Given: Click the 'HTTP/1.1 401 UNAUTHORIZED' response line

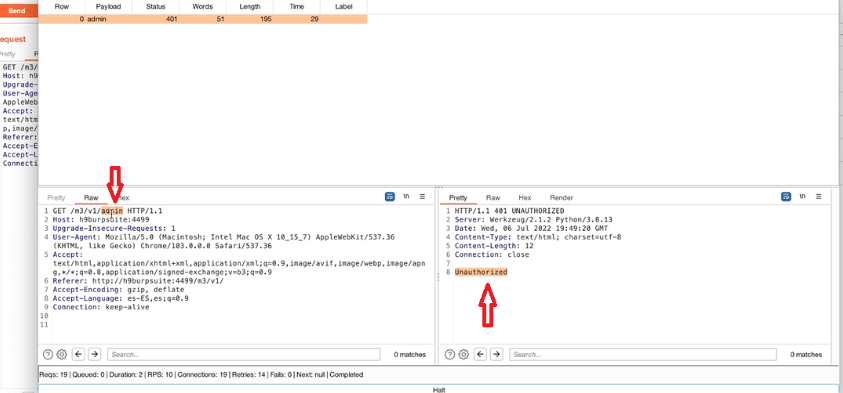Looking at the screenshot, I should coord(509,211).
